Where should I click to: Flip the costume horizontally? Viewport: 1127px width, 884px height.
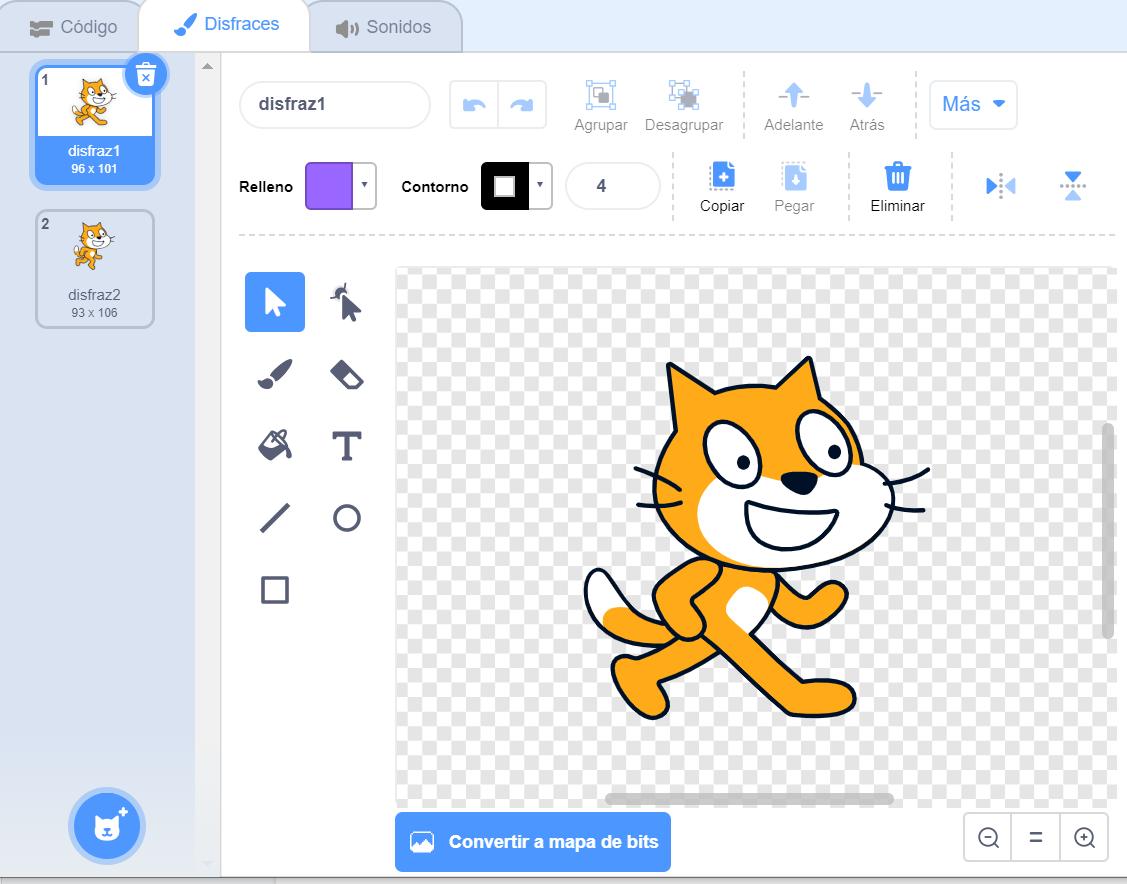click(1000, 186)
